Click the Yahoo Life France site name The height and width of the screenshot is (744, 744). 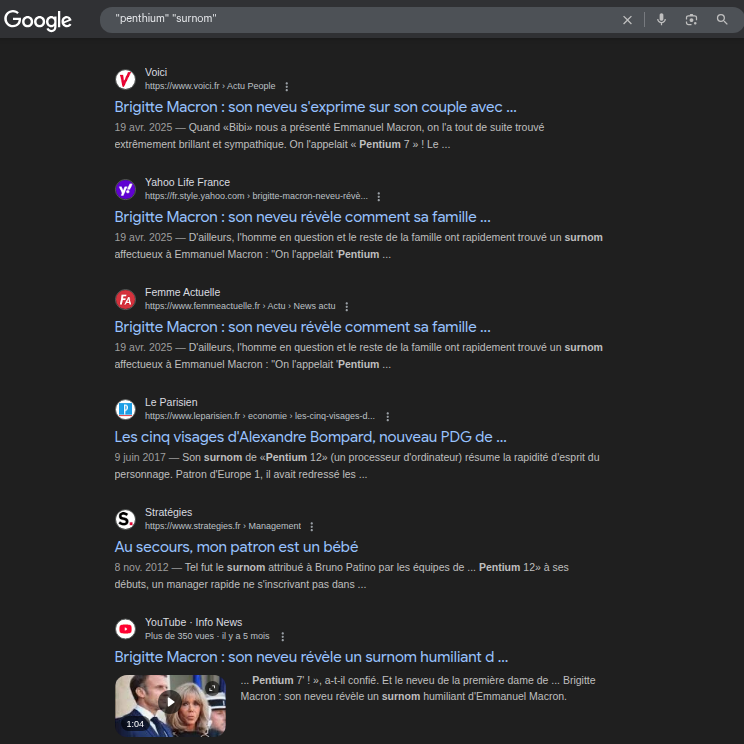point(187,183)
